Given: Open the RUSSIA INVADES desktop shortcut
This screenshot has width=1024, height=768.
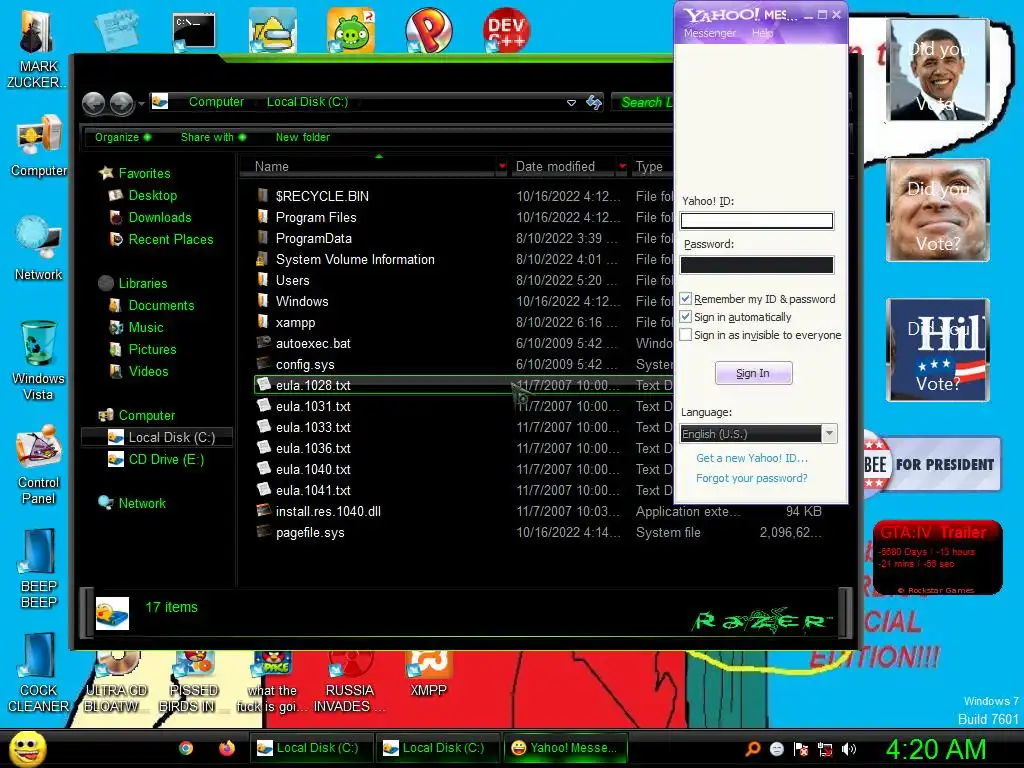Looking at the screenshot, I should 349,682.
